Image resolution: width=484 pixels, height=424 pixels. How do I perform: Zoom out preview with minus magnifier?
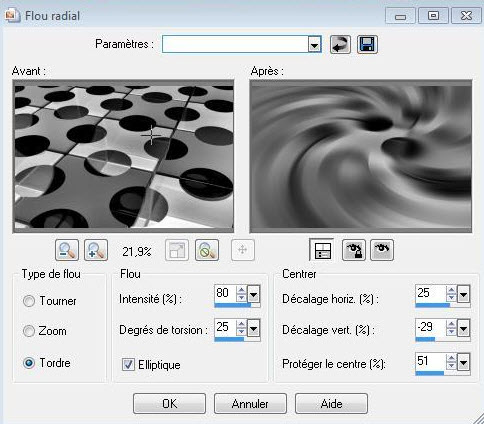point(67,250)
